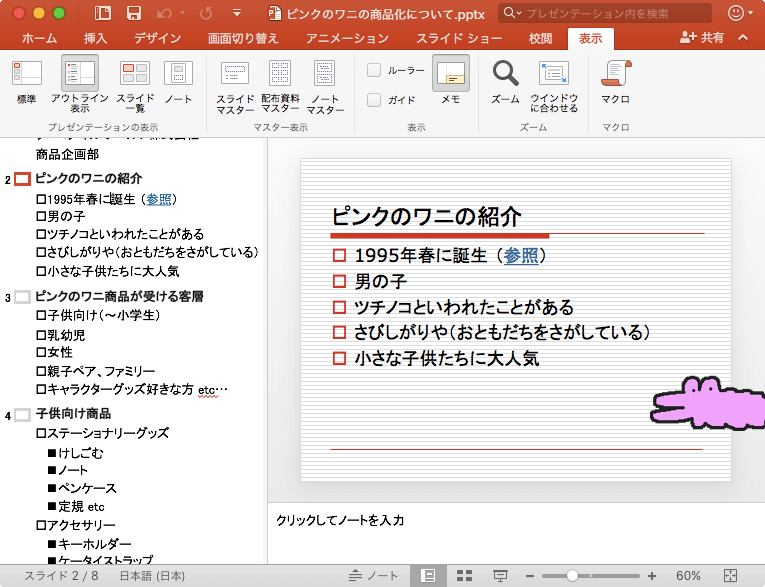765x587 pixels.
Task: Click the Undo arrow icon
Action: (x=164, y=13)
